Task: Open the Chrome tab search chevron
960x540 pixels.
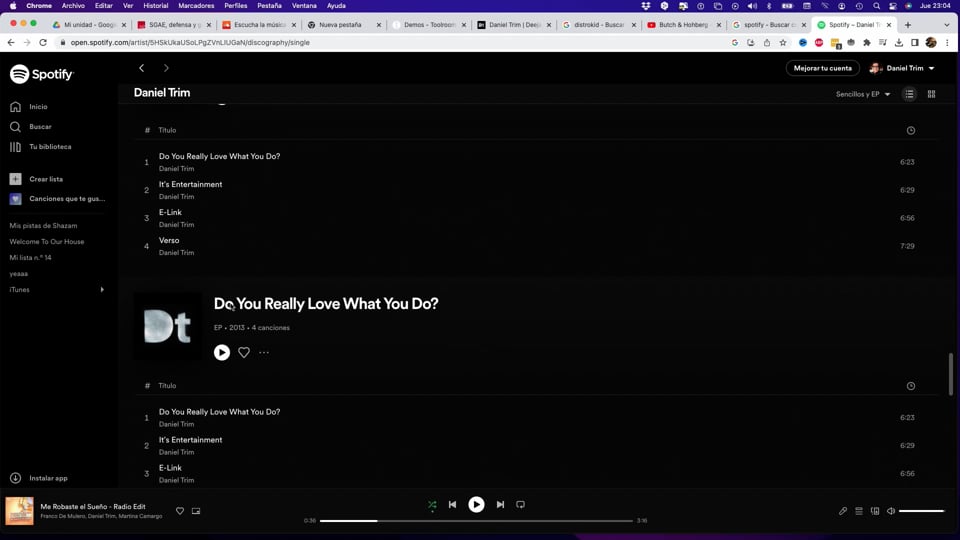Action: (947, 25)
